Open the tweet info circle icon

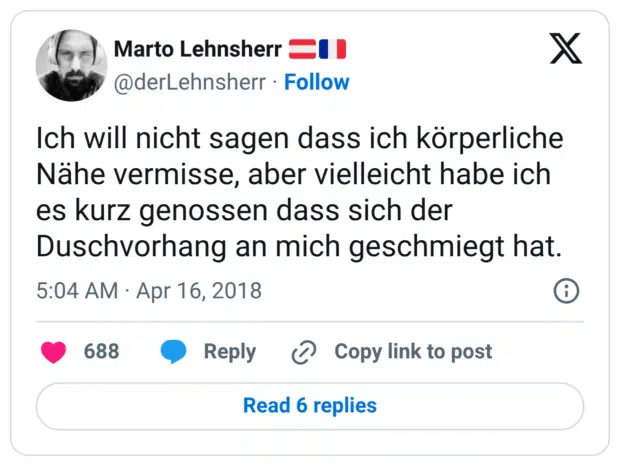point(565,291)
